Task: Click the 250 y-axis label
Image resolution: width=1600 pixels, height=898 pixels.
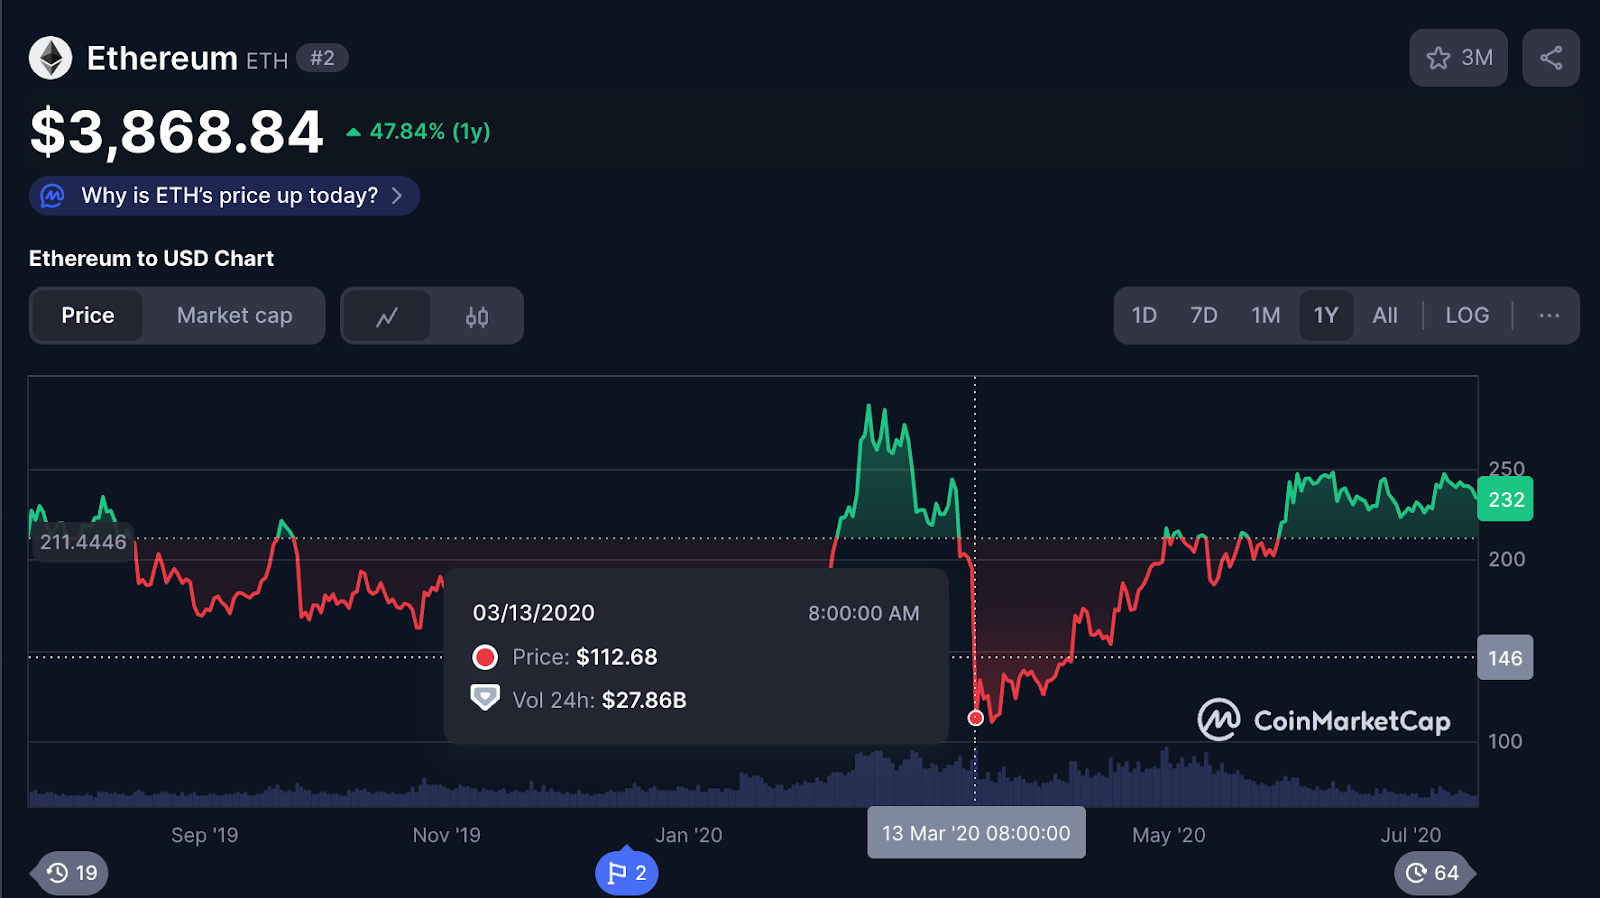Action: point(1506,468)
